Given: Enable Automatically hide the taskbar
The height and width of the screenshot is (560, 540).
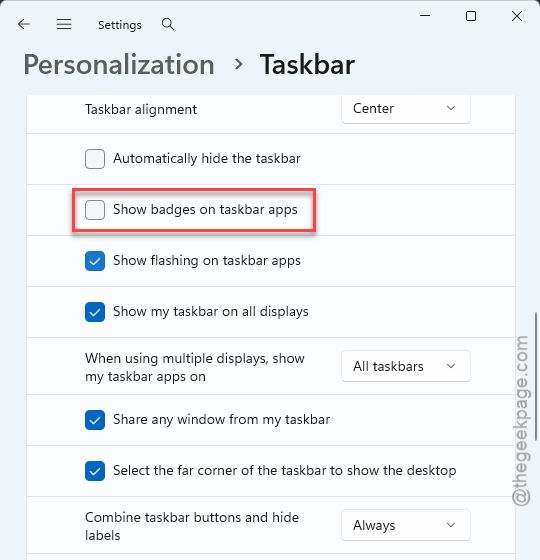Looking at the screenshot, I should [95, 159].
